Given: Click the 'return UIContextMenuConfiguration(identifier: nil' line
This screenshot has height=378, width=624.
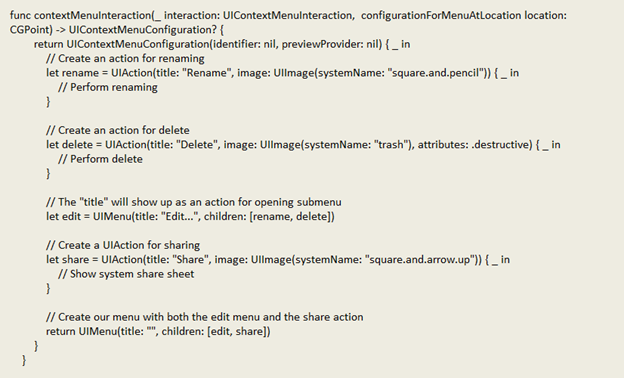Looking at the screenshot, I should pos(222,44).
